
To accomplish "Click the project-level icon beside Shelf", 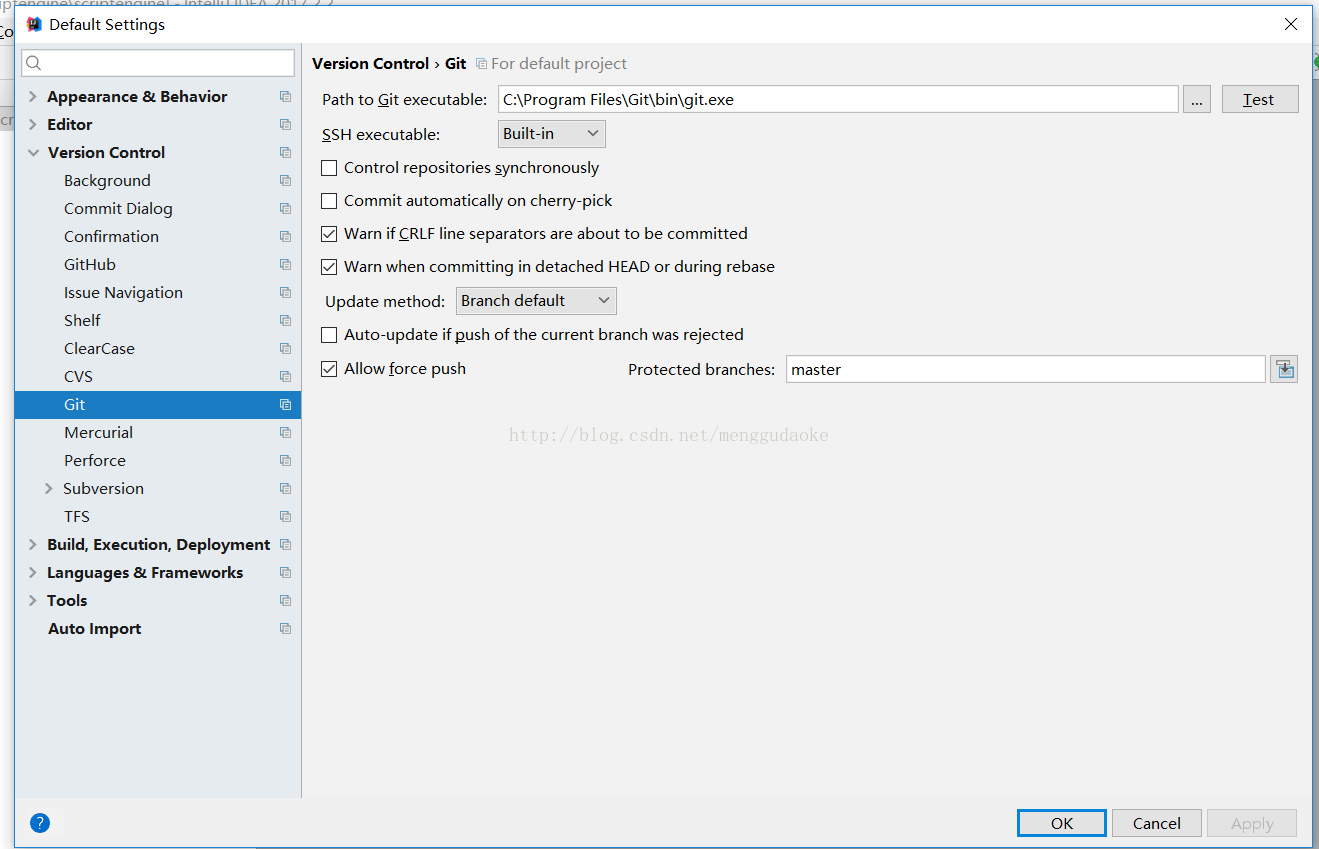I will pos(285,321).
